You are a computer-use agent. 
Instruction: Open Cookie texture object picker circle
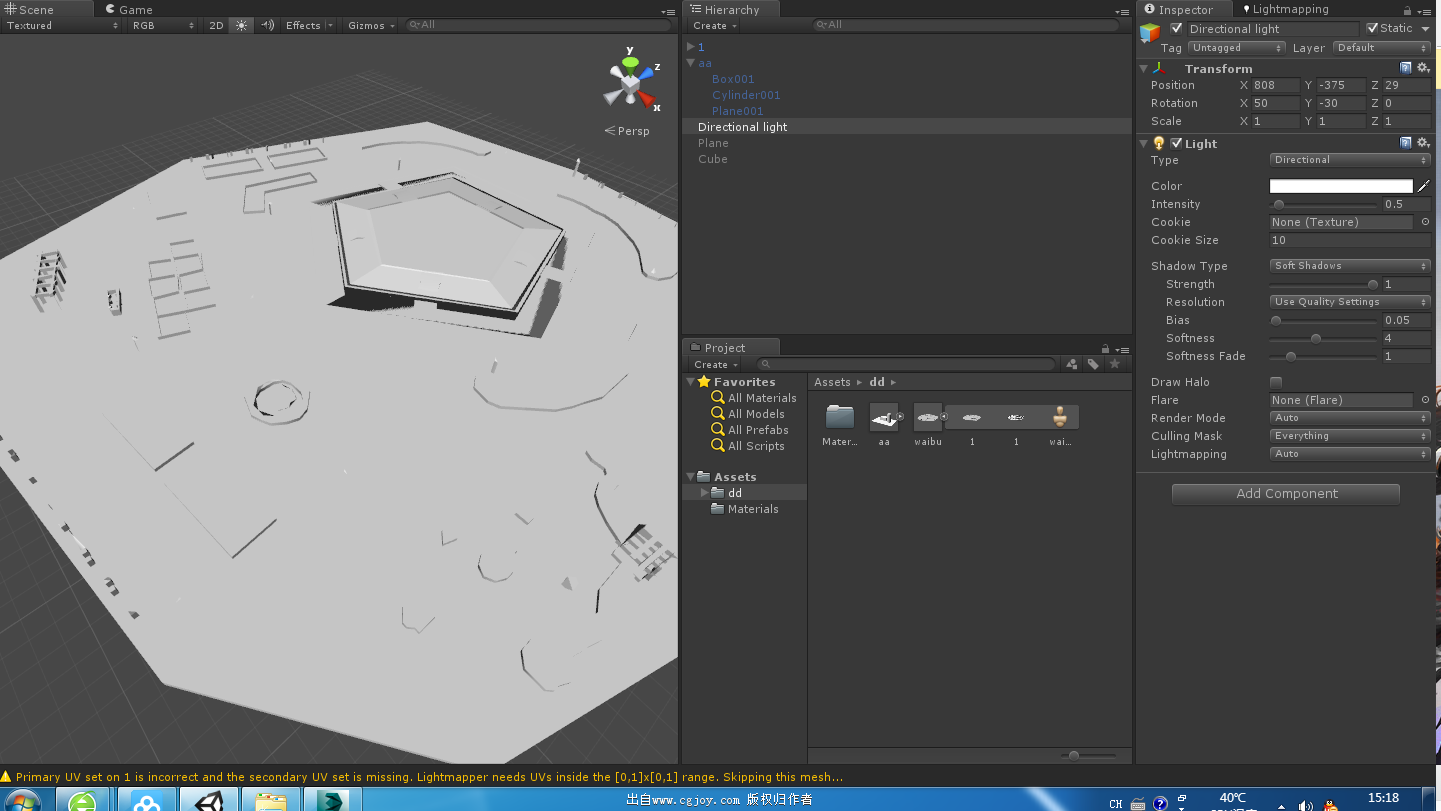point(1425,222)
